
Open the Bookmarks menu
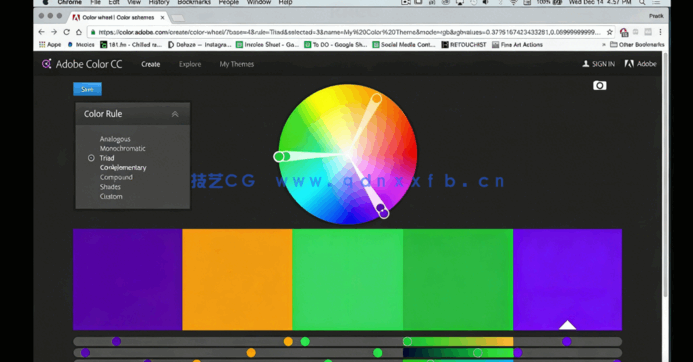[194, 2]
